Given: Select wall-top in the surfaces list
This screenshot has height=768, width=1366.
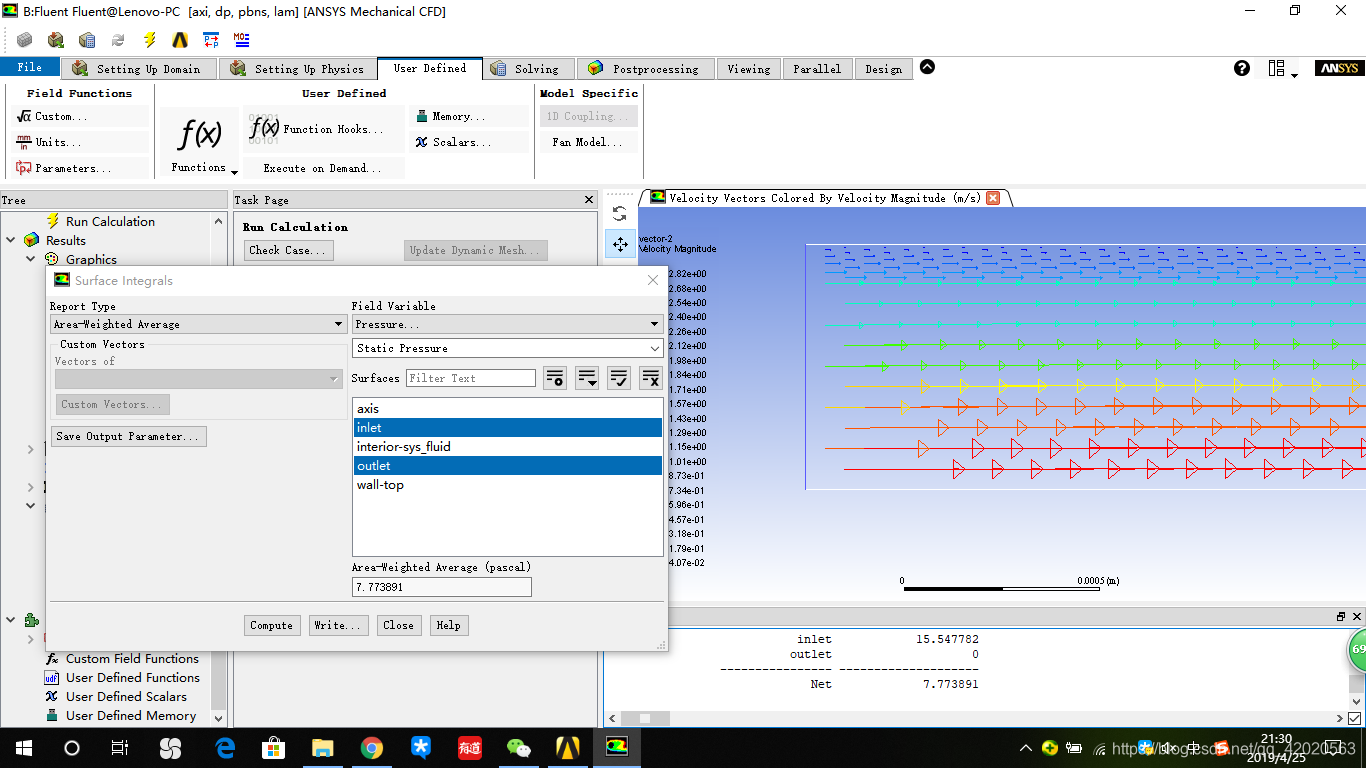Looking at the screenshot, I should click(508, 485).
